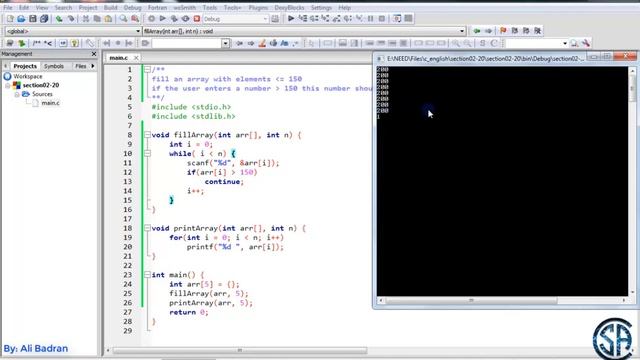Zoom in with the toolbar magnifier plus
The image size is (640, 360).
point(456,43)
